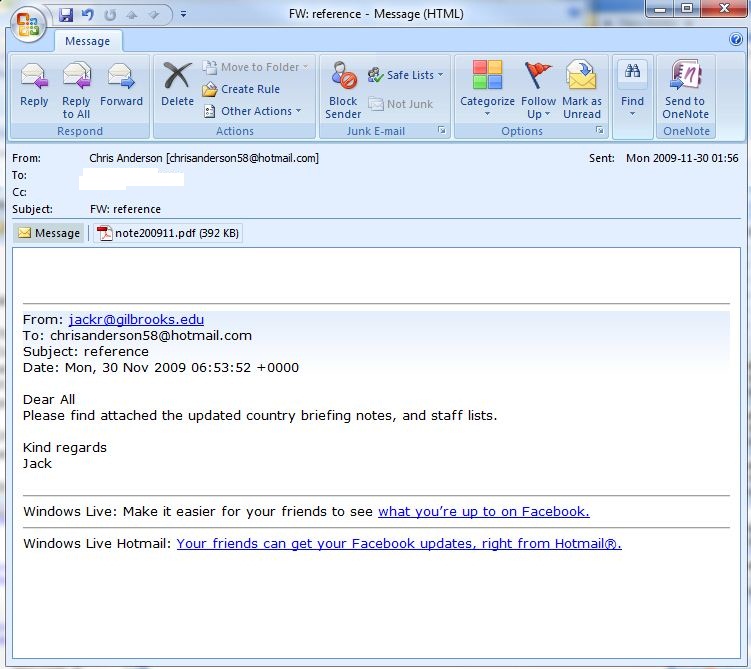Categorize the message with color squares
The height and width of the screenshot is (669, 751).
pyautogui.click(x=487, y=75)
